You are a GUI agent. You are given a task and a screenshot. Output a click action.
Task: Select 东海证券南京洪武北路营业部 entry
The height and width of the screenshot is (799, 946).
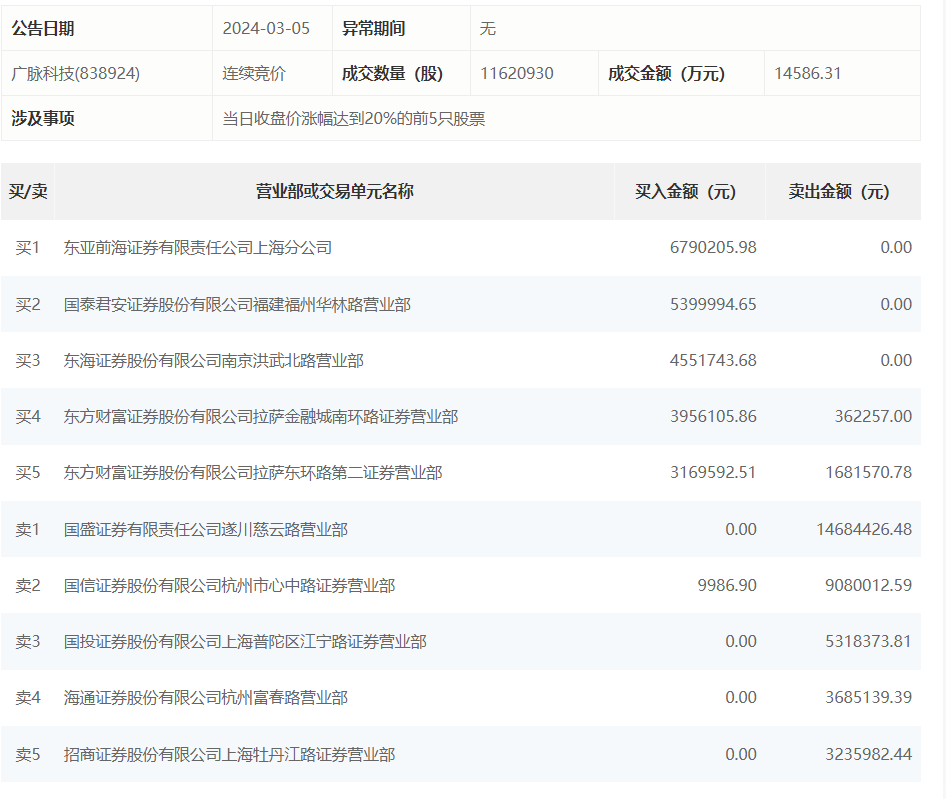tap(214, 360)
